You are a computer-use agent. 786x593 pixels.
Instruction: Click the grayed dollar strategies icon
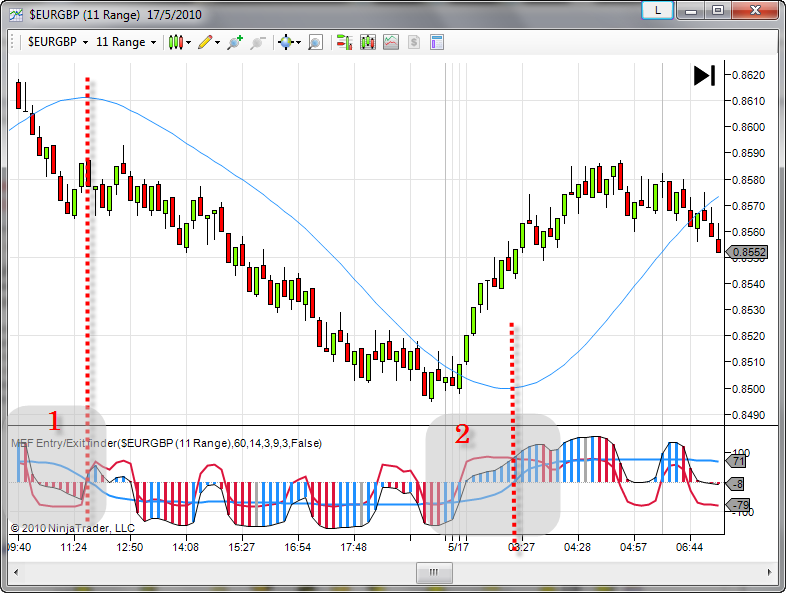tap(414, 43)
